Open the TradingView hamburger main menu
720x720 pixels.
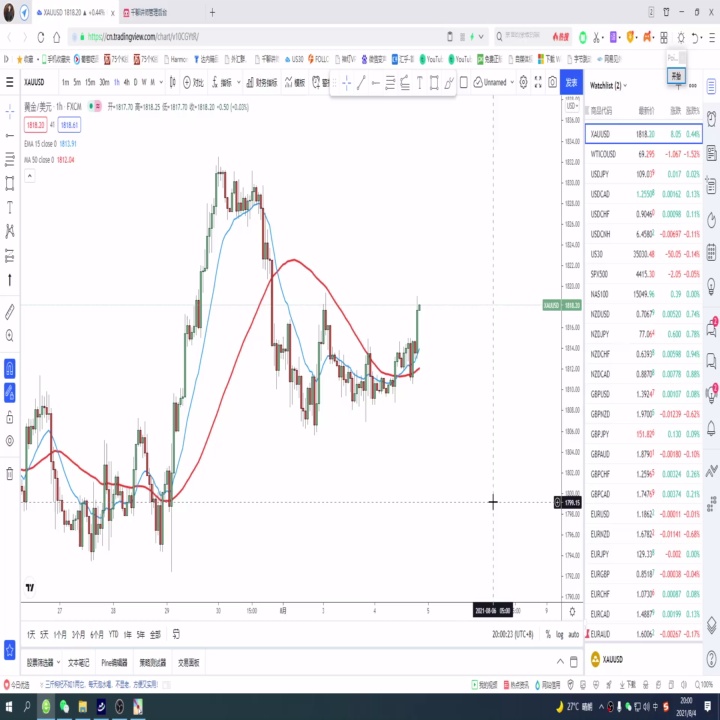tap(9, 82)
